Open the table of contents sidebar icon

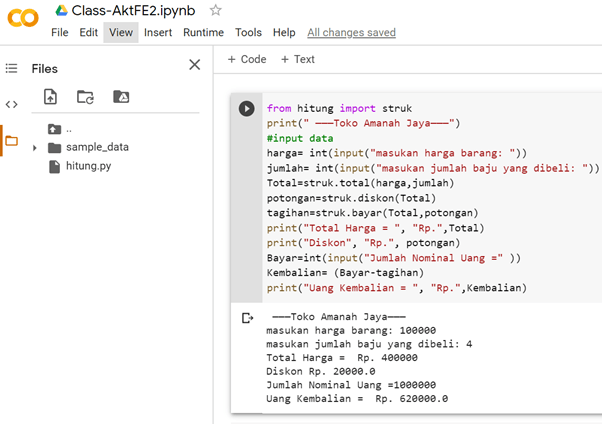click(12, 69)
